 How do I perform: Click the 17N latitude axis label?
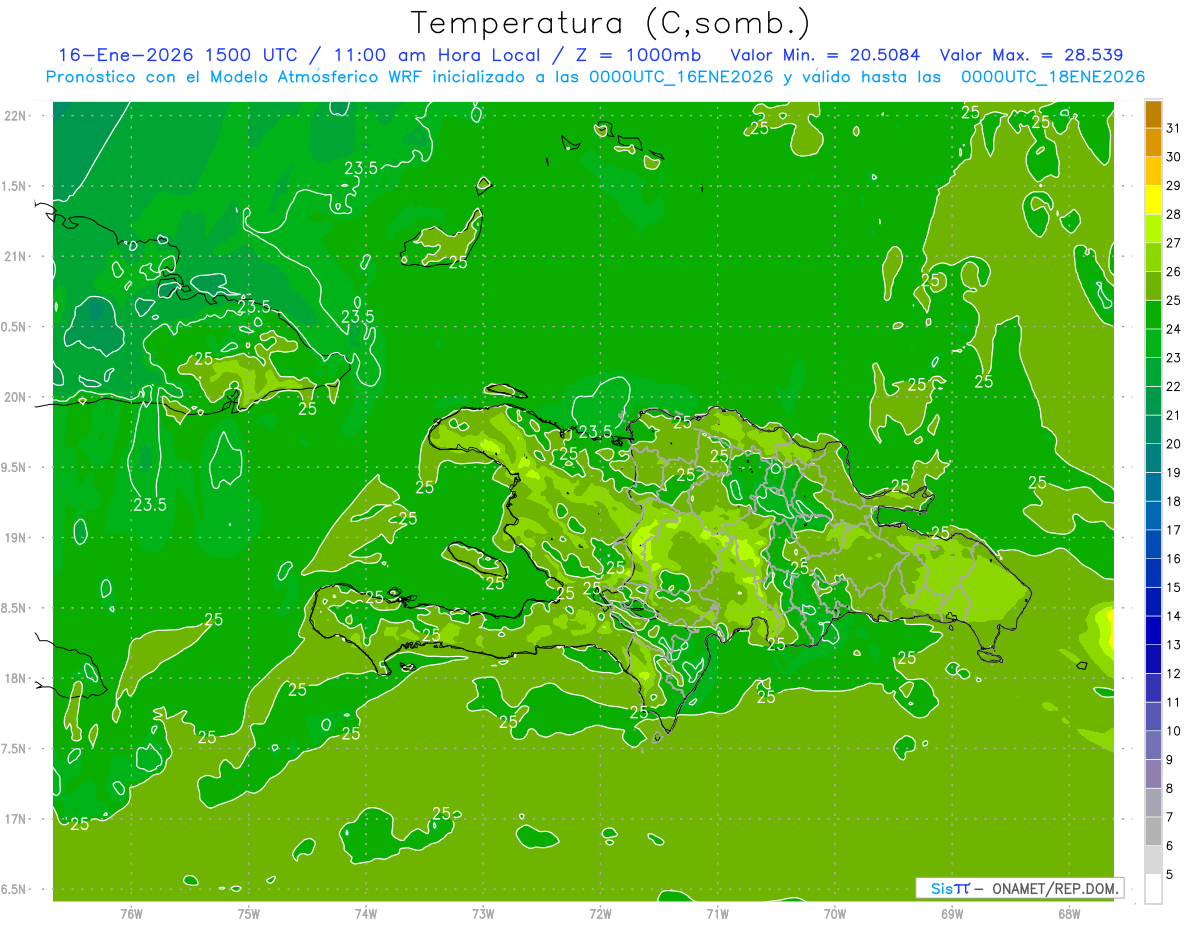(14, 819)
